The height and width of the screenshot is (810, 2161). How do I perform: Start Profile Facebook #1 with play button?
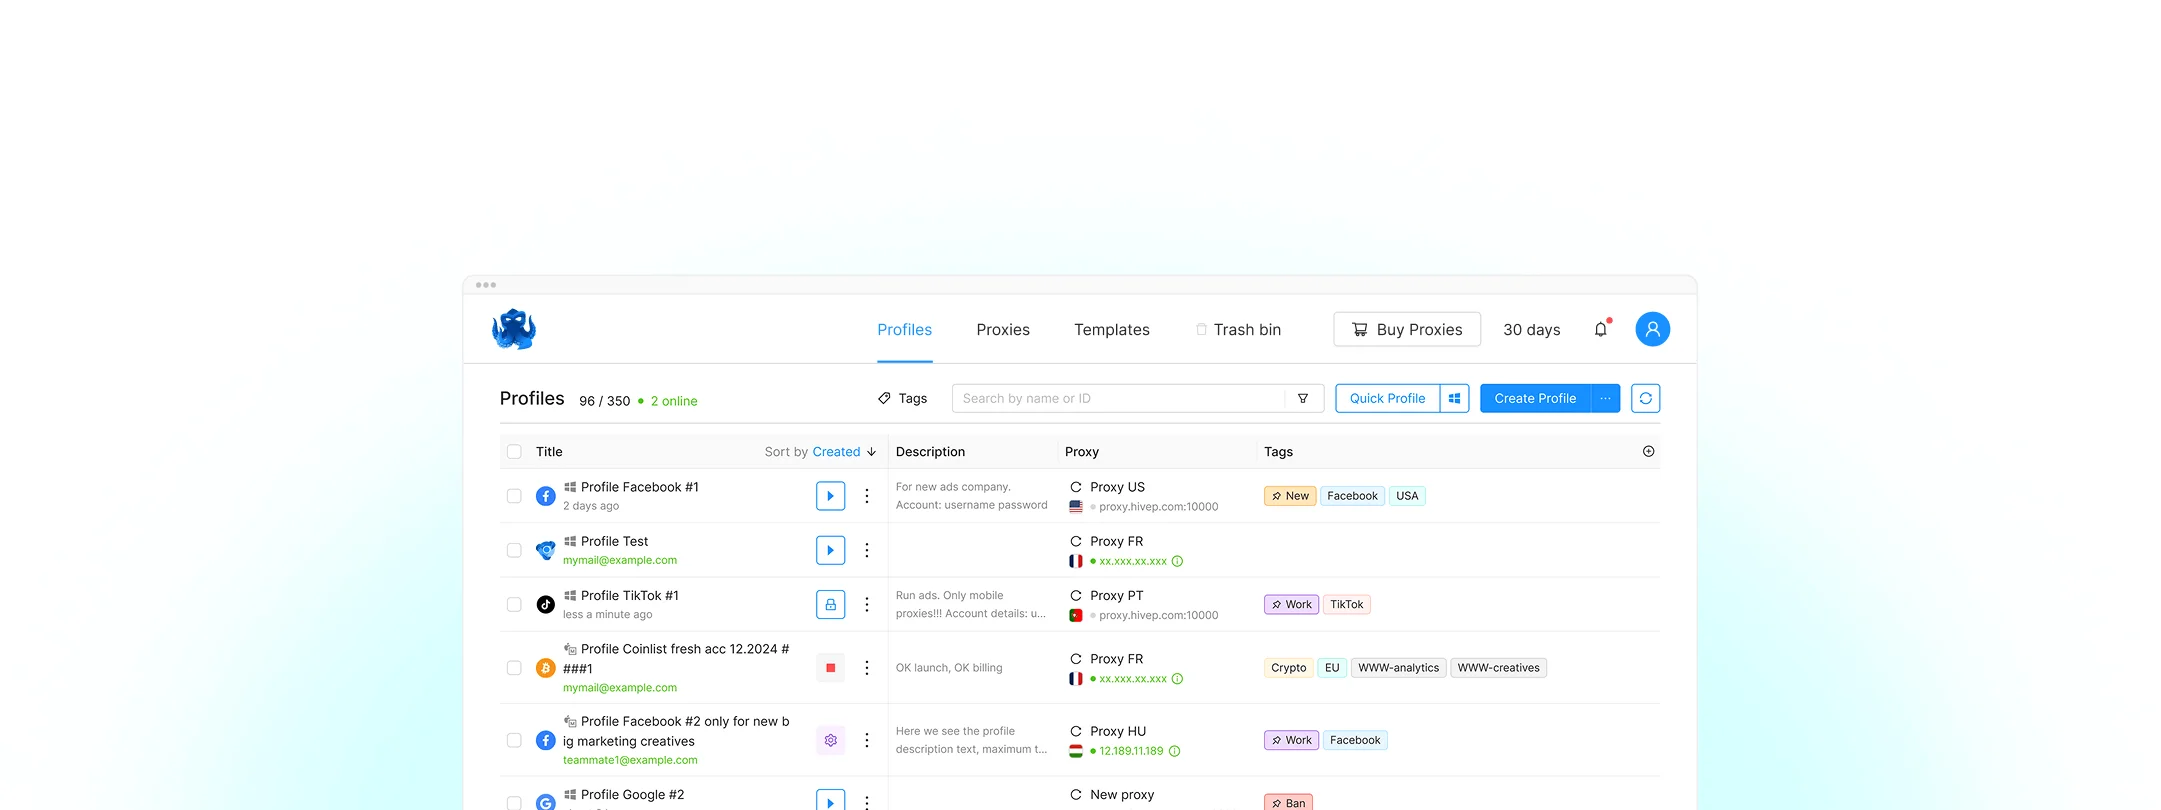point(830,496)
